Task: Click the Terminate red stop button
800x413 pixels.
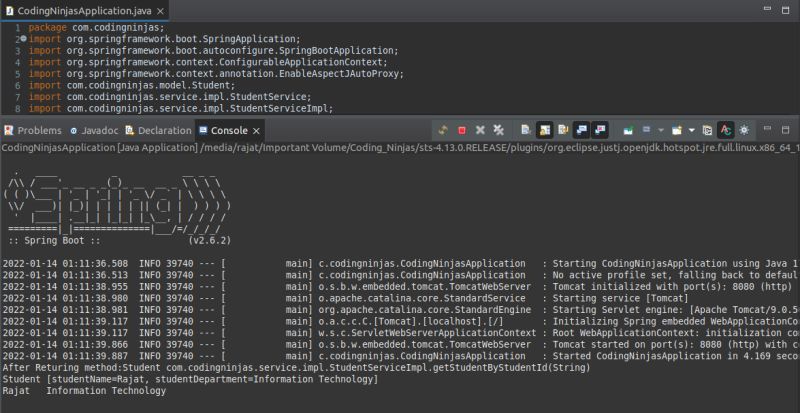Action: [462, 130]
